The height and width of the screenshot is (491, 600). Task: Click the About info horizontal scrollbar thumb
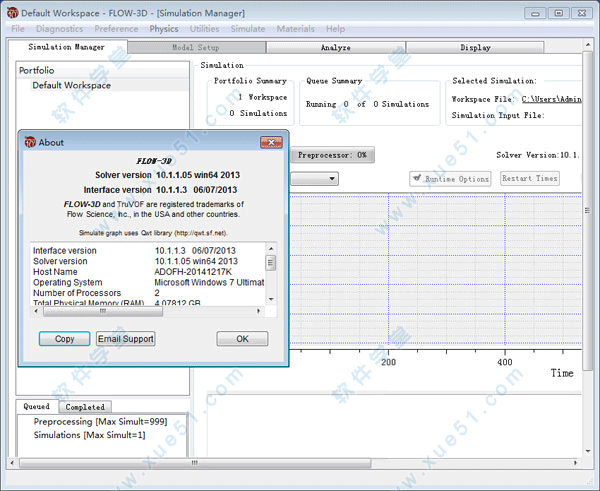pyautogui.click(x=103, y=312)
